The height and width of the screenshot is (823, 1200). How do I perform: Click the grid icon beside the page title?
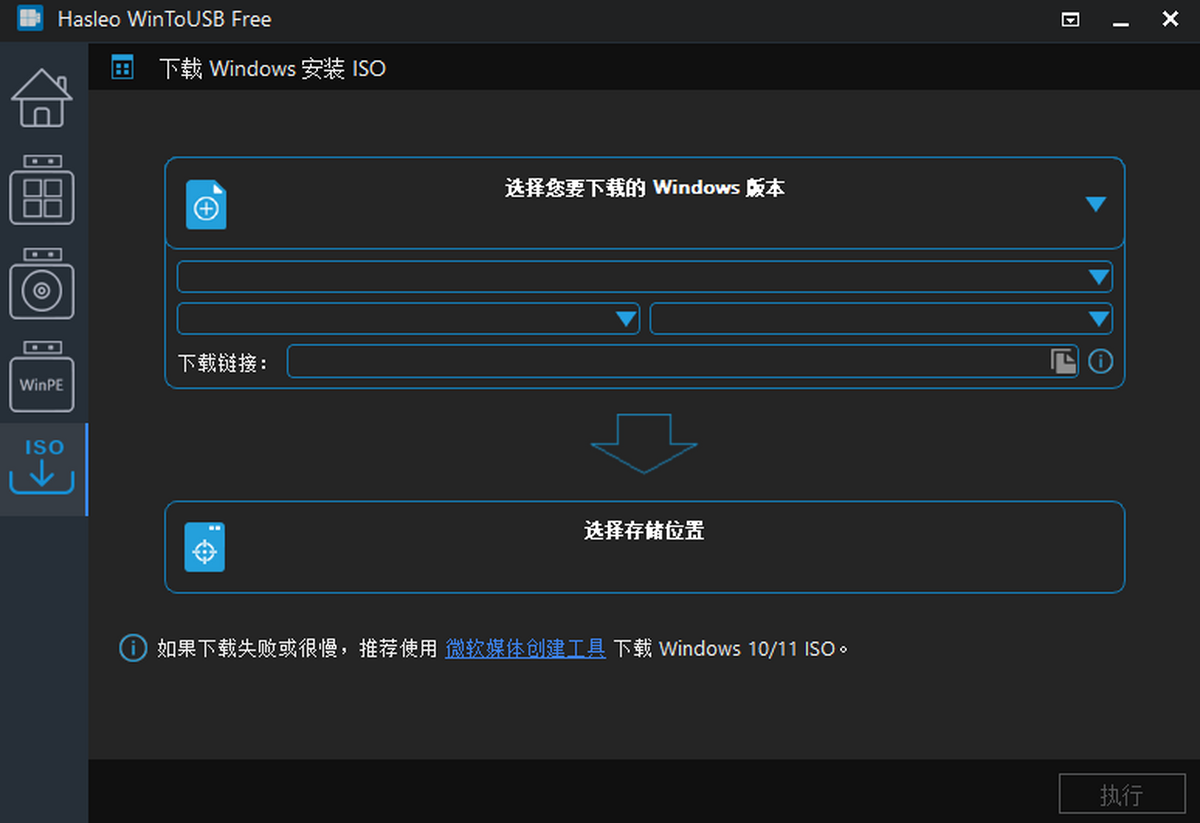pyautogui.click(x=123, y=68)
